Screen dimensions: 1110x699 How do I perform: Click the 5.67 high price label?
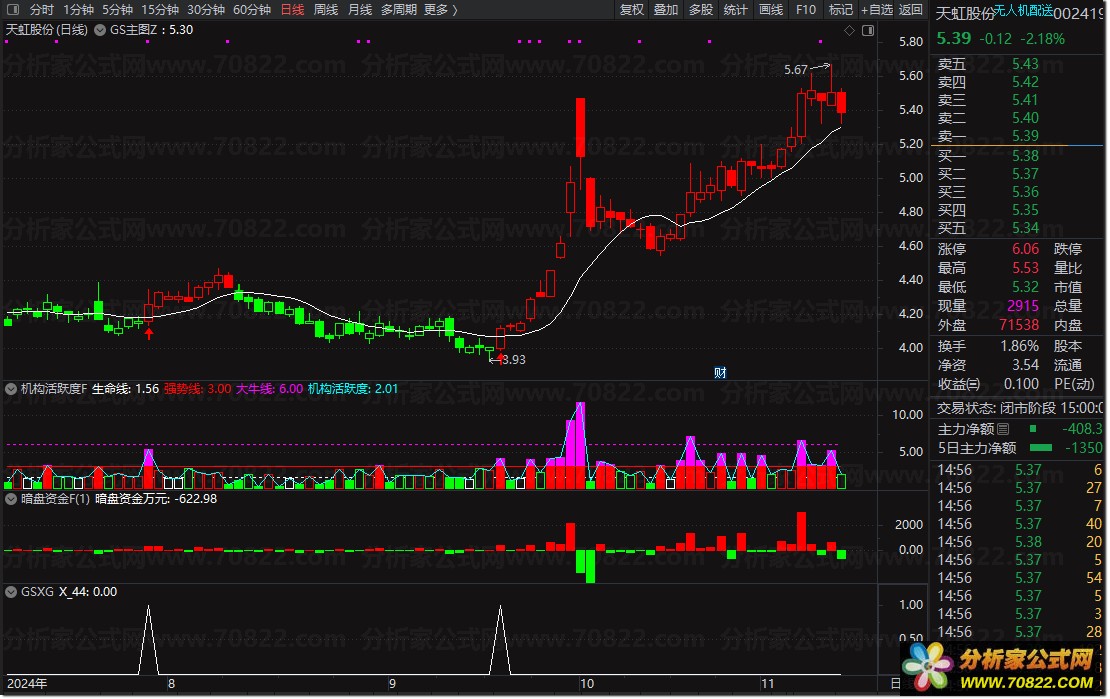(x=796, y=69)
